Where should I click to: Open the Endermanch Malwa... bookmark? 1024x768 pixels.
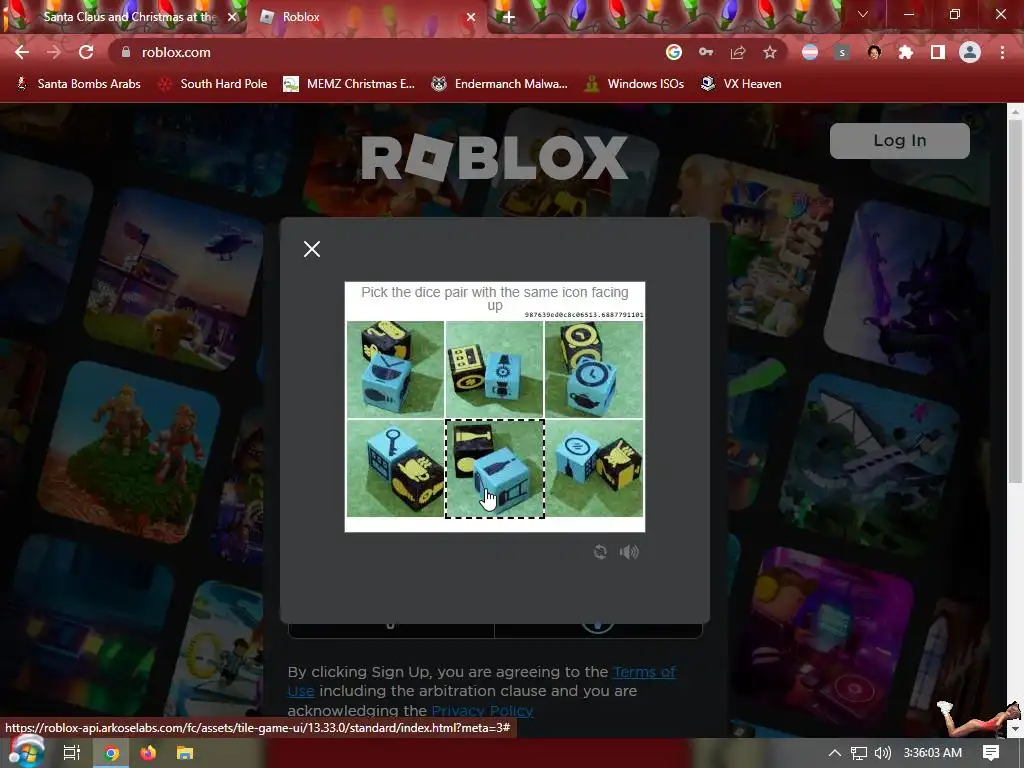point(500,84)
